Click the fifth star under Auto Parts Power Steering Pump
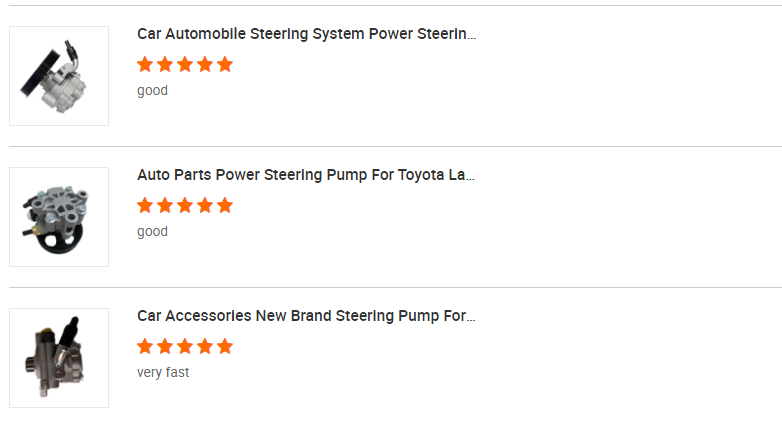This screenshot has height=424, width=782. [225, 206]
